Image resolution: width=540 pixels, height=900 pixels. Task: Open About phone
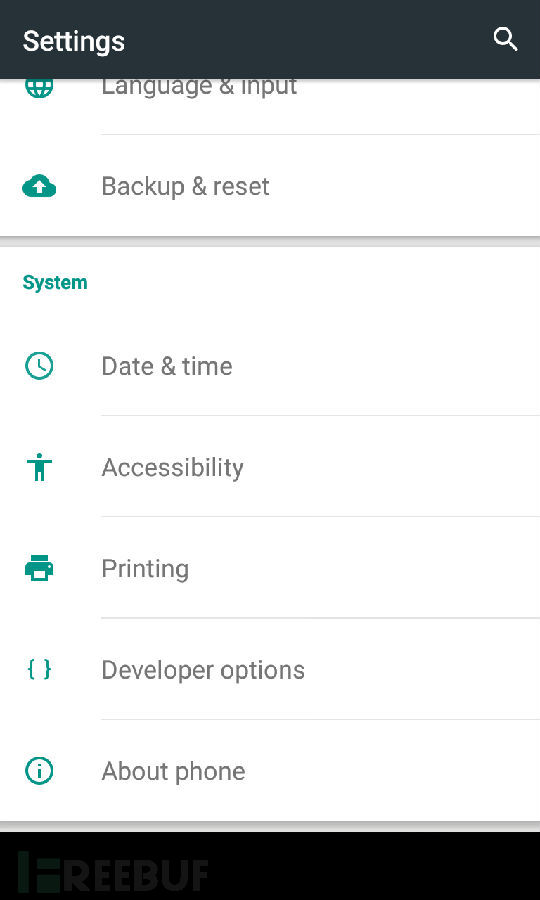pos(270,771)
